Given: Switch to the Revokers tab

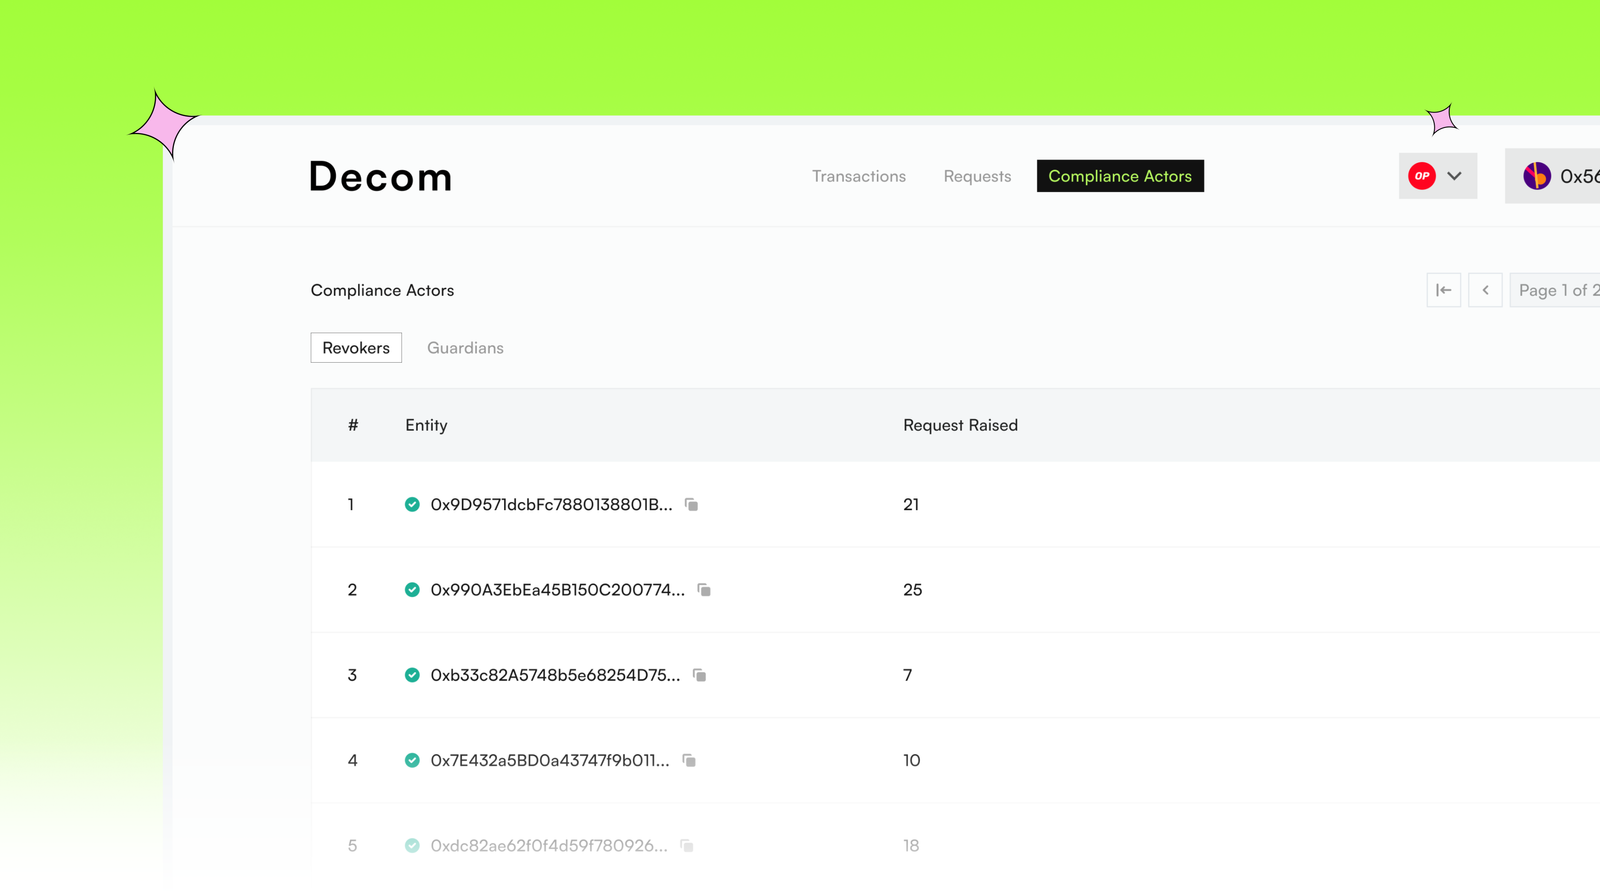Looking at the screenshot, I should coord(356,348).
